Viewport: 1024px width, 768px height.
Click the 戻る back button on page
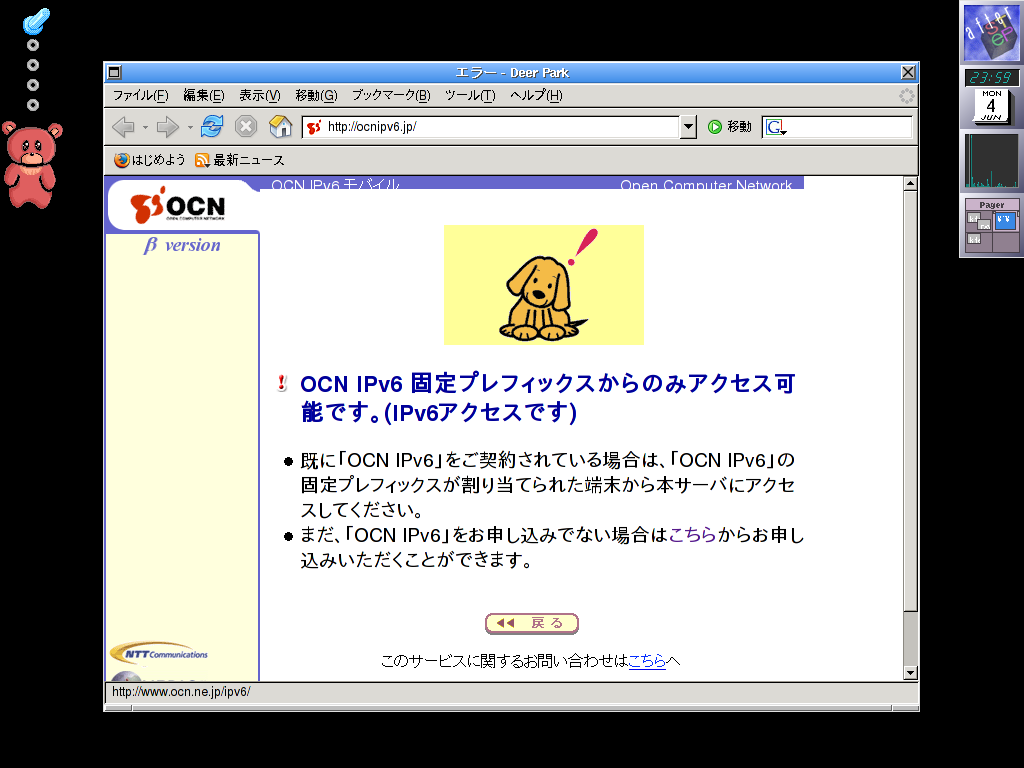point(532,624)
